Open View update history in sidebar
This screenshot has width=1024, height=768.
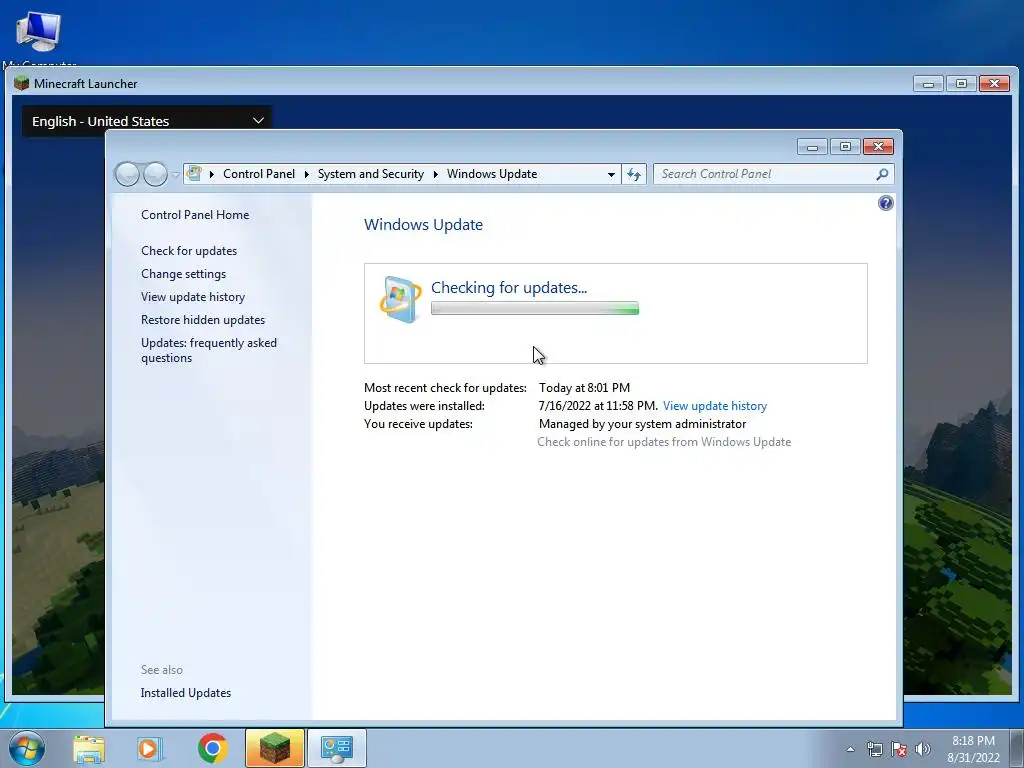coord(193,296)
